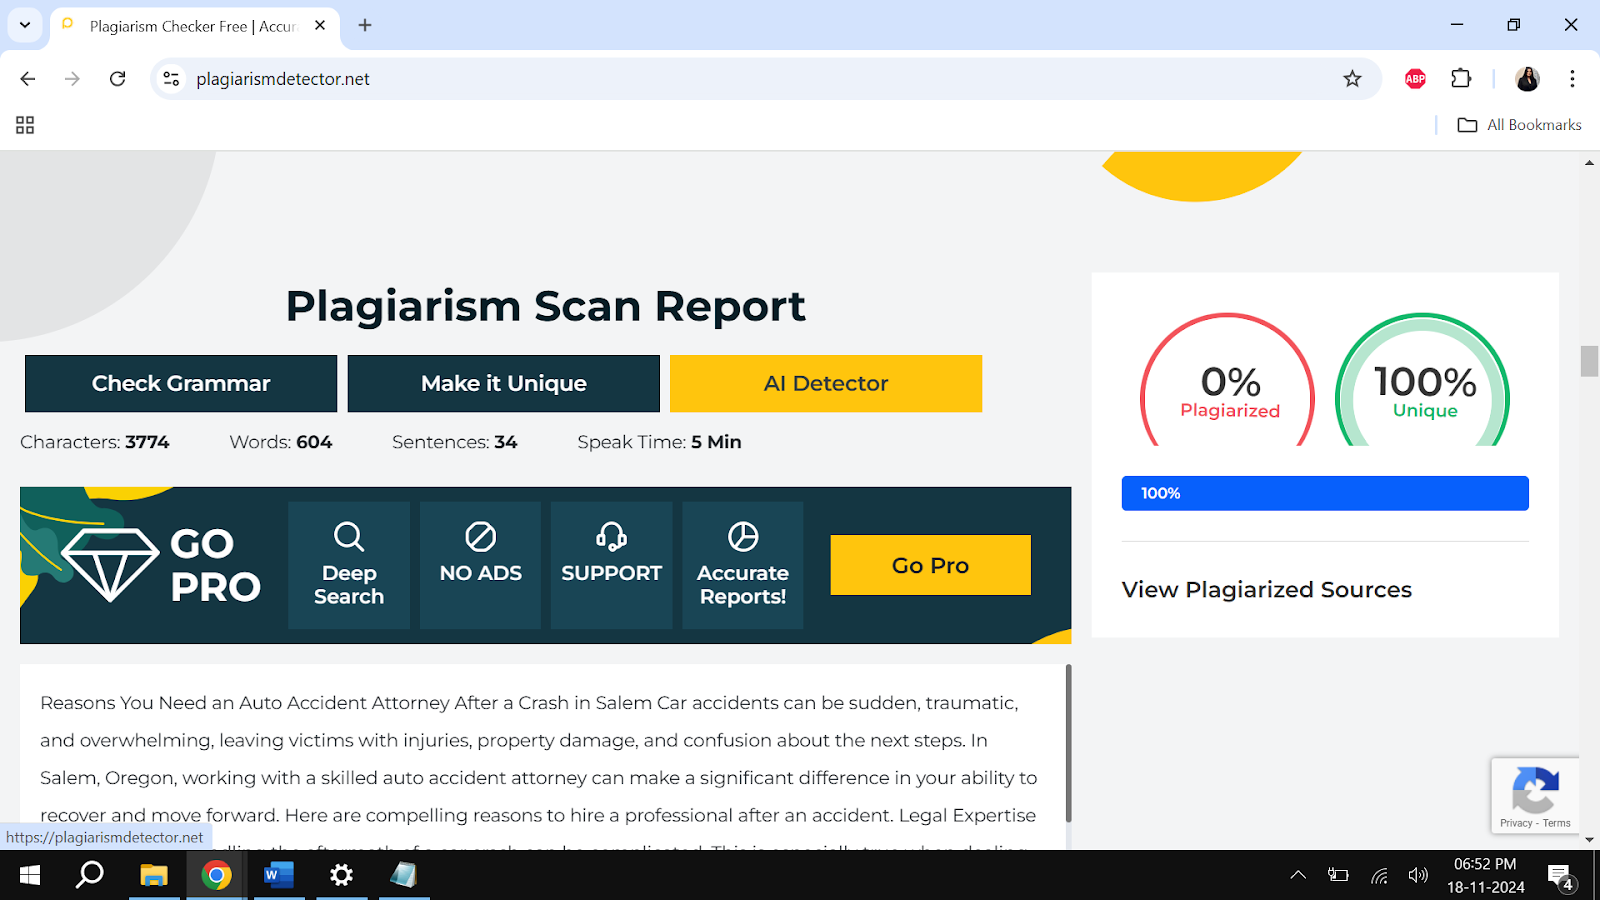Open the Extensions puzzle icon
This screenshot has width=1600, height=900.
pos(1461,79)
